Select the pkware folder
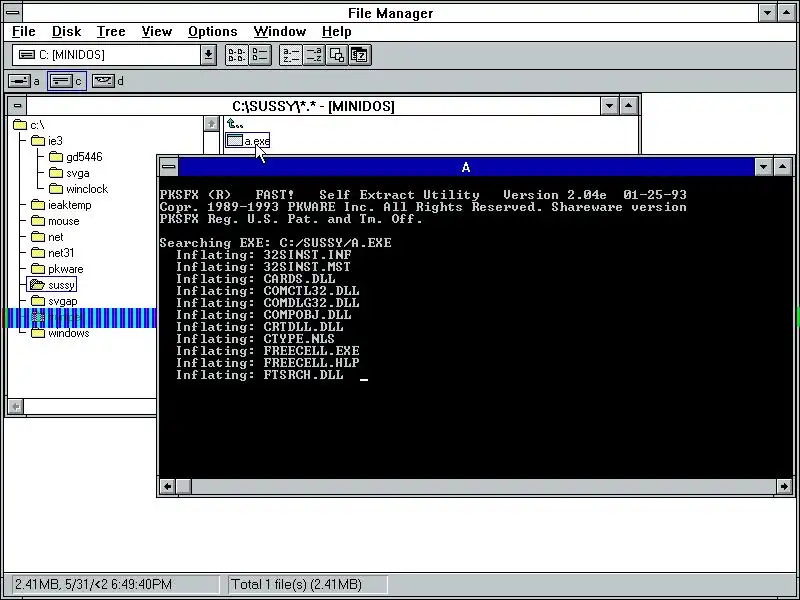This screenshot has width=800, height=600. 57,269
